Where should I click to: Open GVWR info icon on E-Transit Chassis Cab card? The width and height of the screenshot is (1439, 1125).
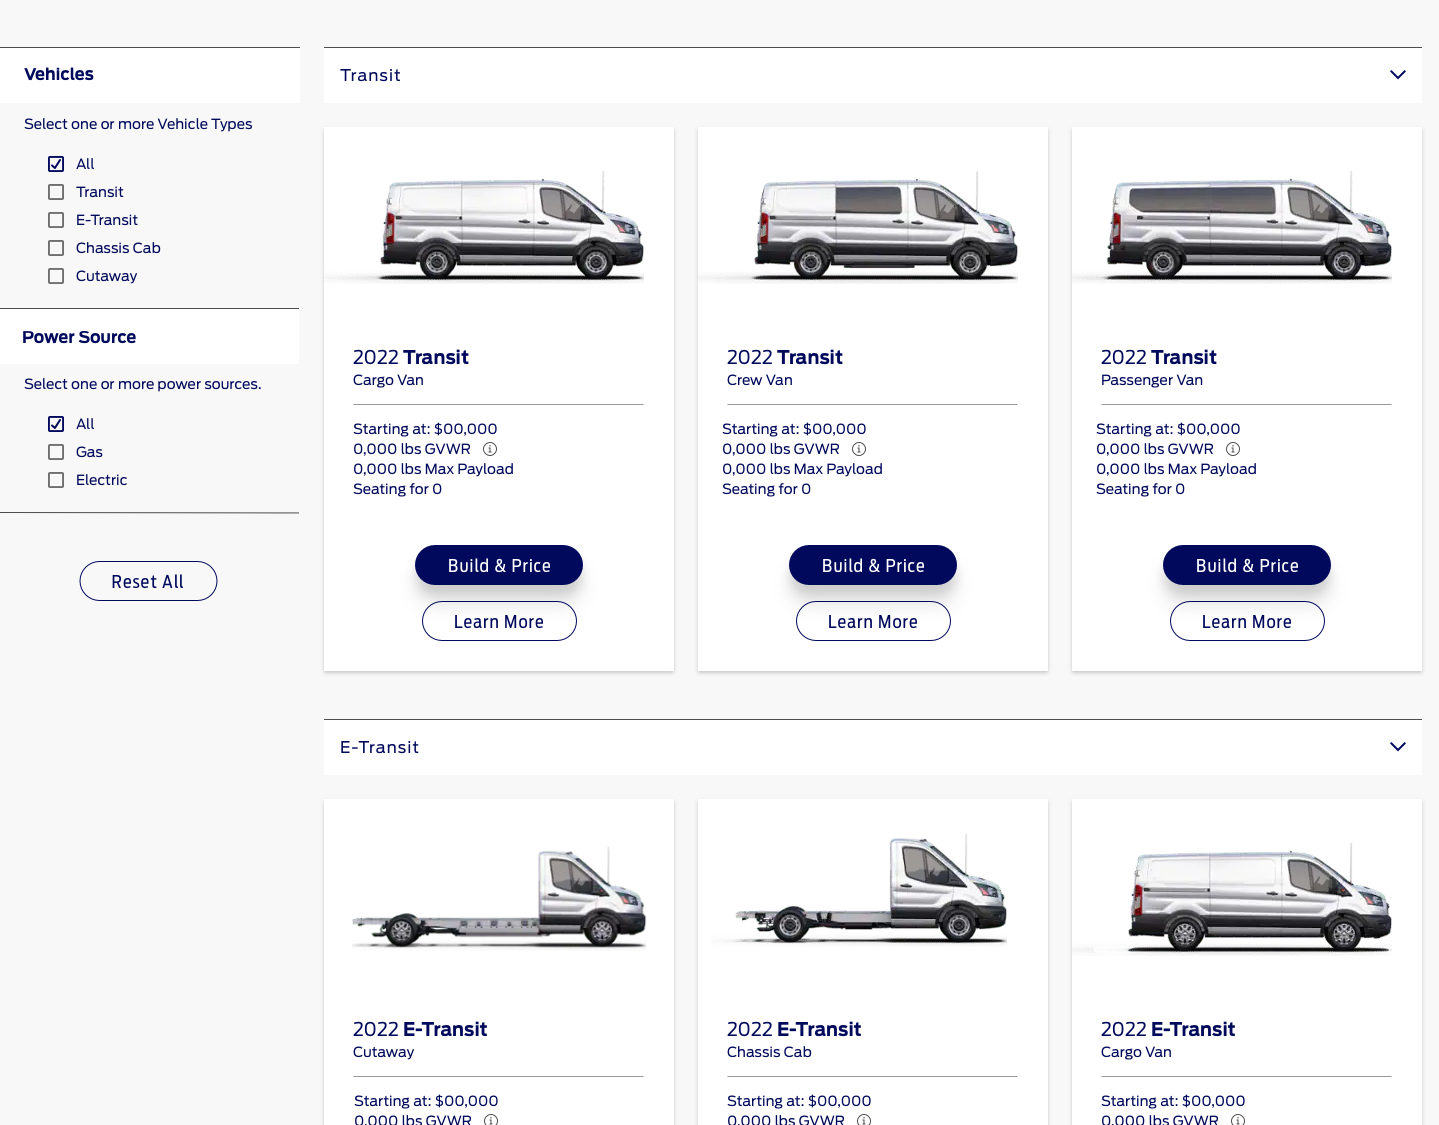pyautogui.click(x=864, y=1120)
